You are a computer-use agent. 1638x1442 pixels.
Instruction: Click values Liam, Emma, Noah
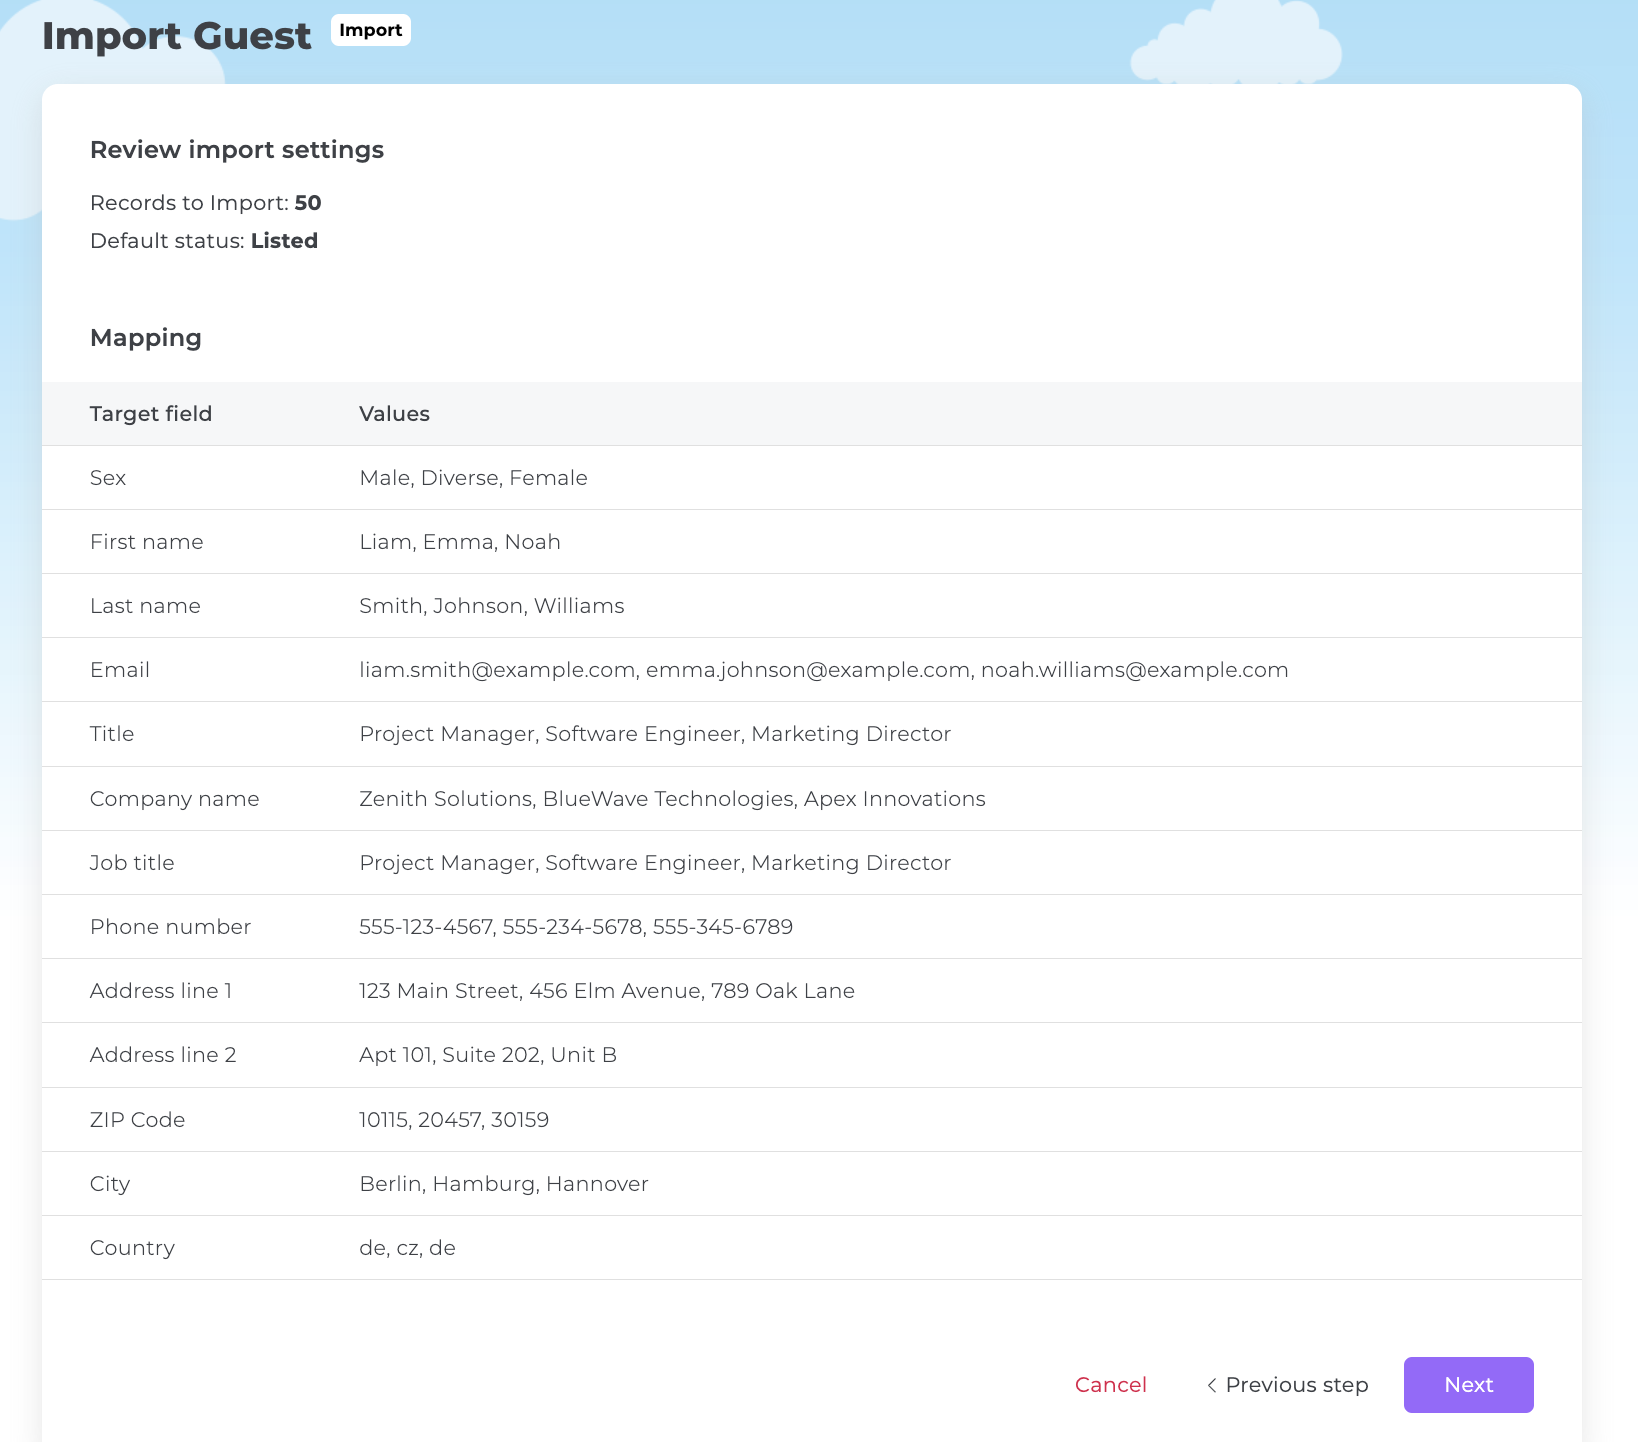coord(460,542)
